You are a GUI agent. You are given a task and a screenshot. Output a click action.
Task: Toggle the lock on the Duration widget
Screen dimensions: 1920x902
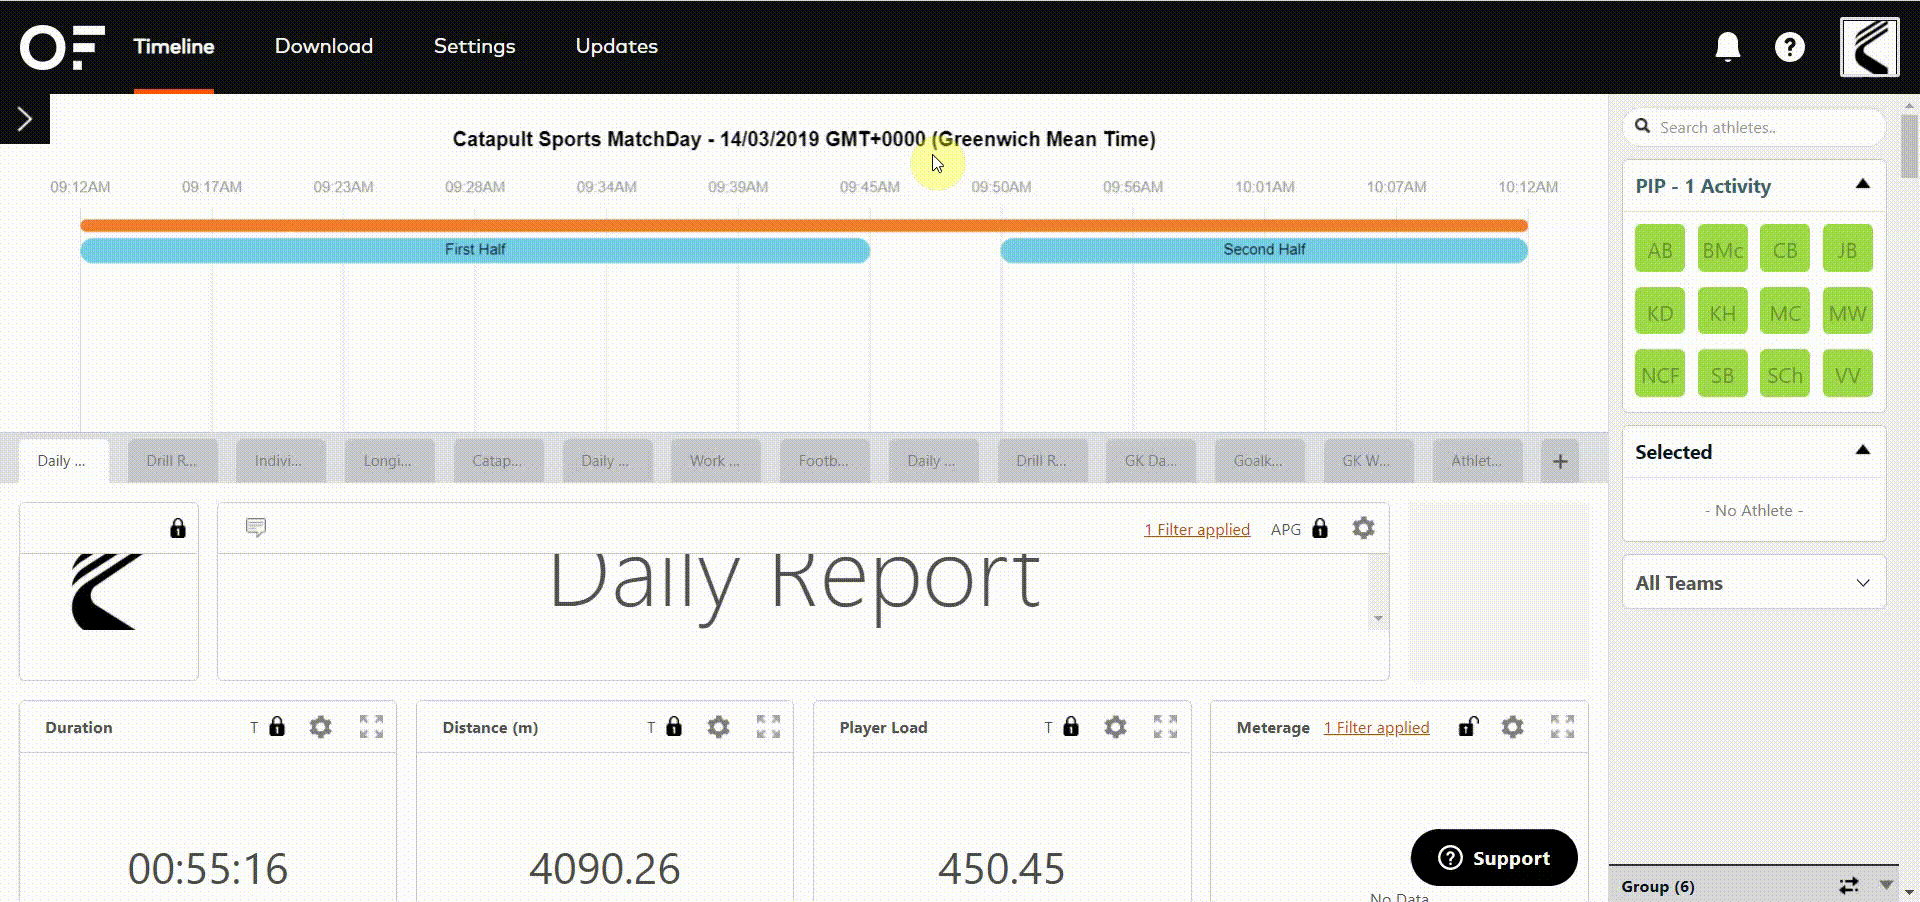pos(277,727)
